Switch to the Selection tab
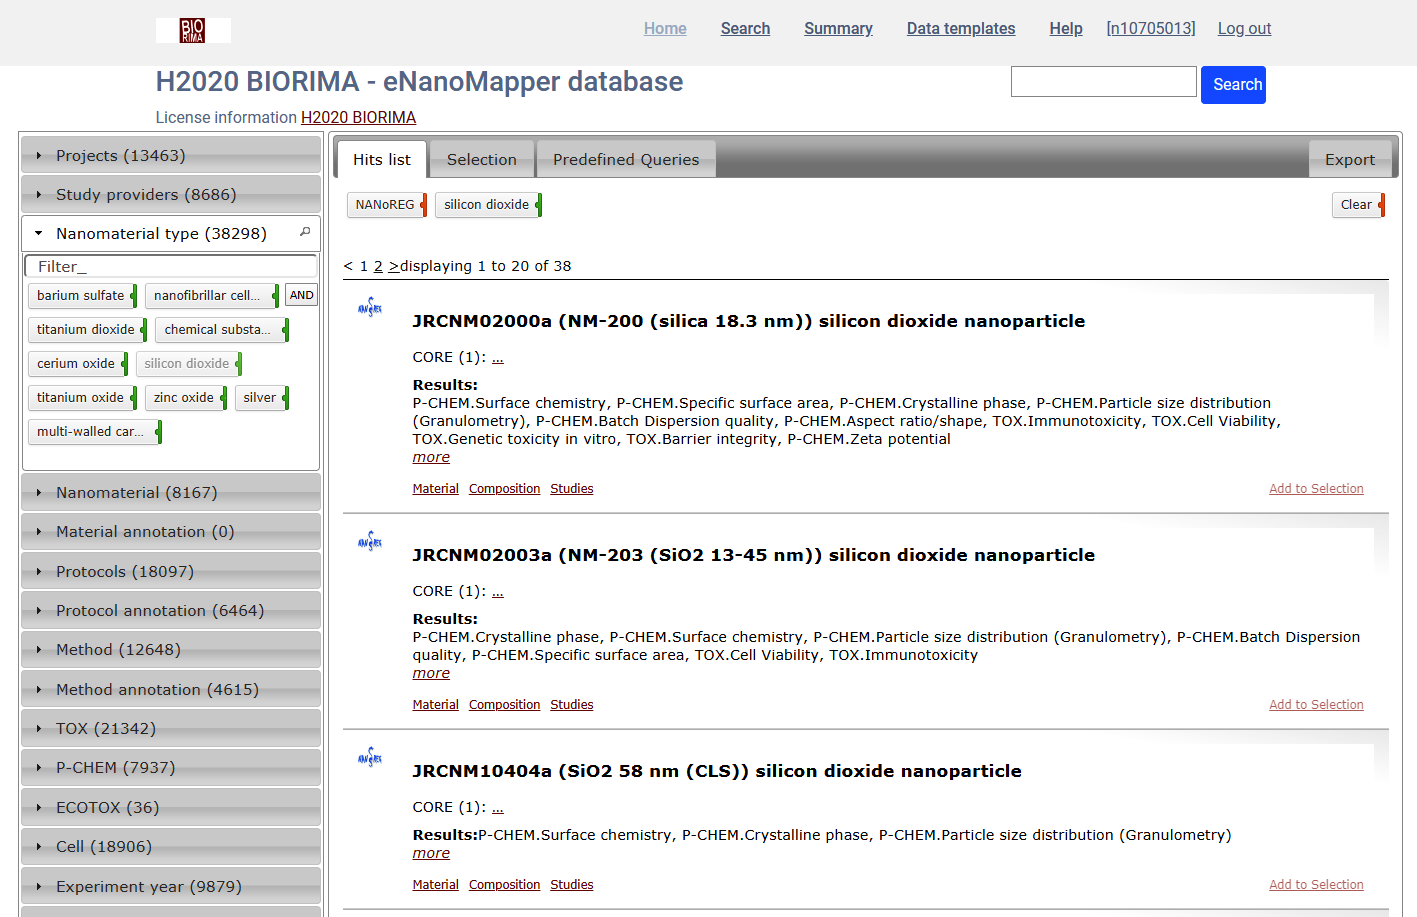The width and height of the screenshot is (1417, 917). [481, 160]
